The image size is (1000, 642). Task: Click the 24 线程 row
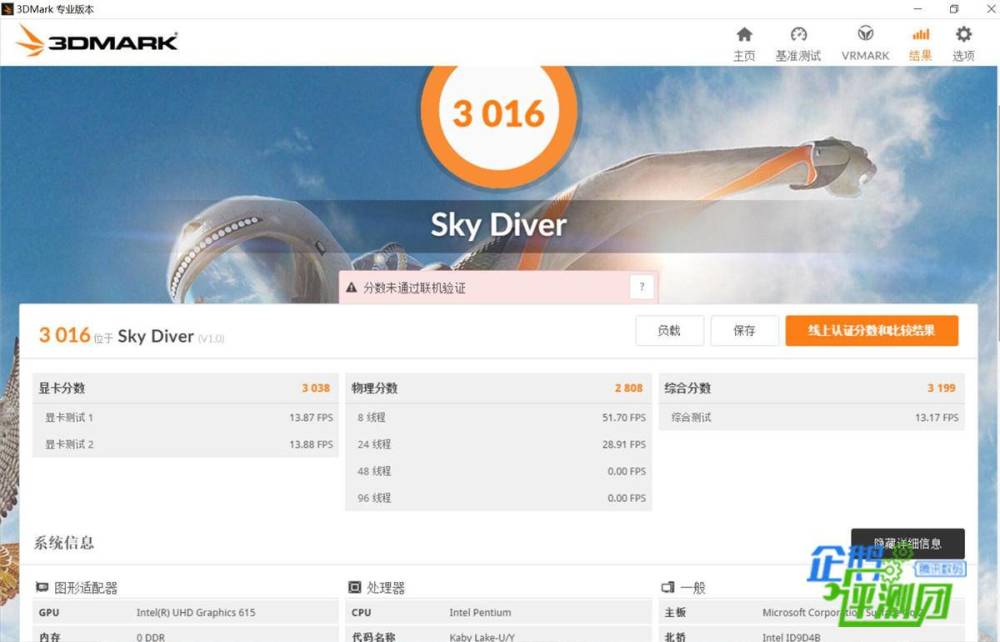498,444
